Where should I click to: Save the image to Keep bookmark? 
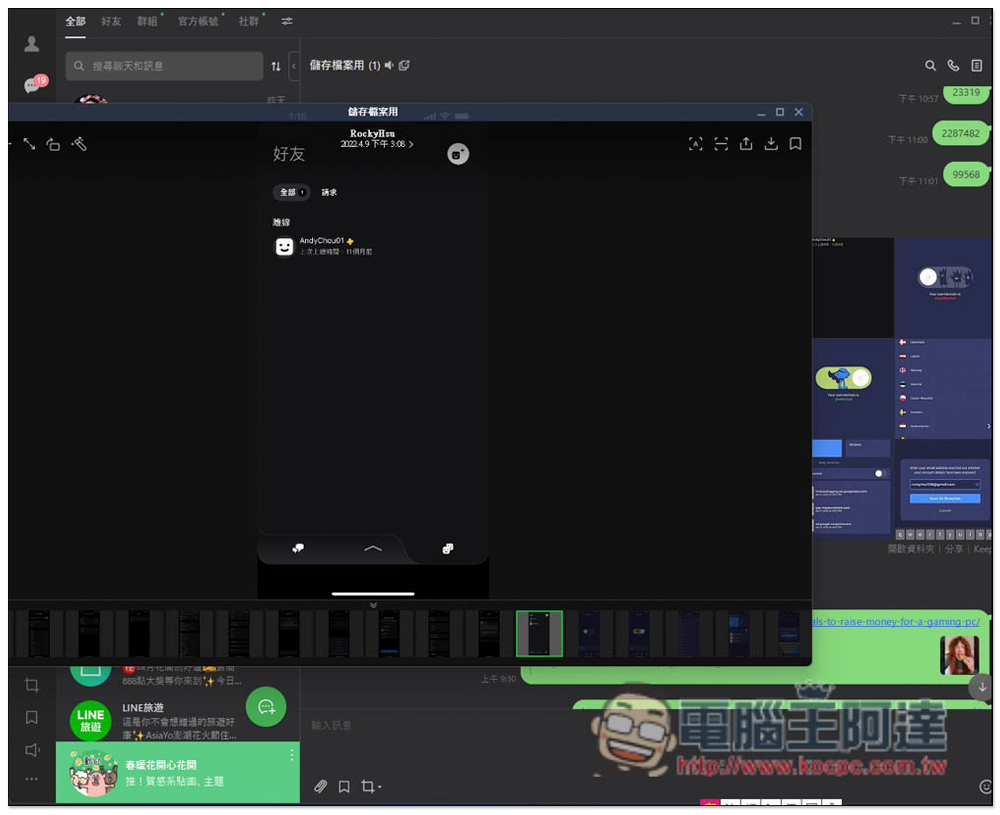(795, 144)
